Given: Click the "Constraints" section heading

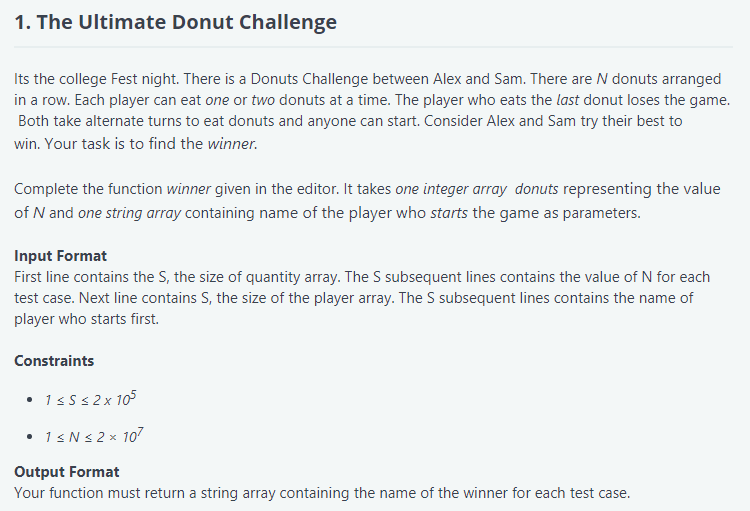Looking at the screenshot, I should pos(54,360).
